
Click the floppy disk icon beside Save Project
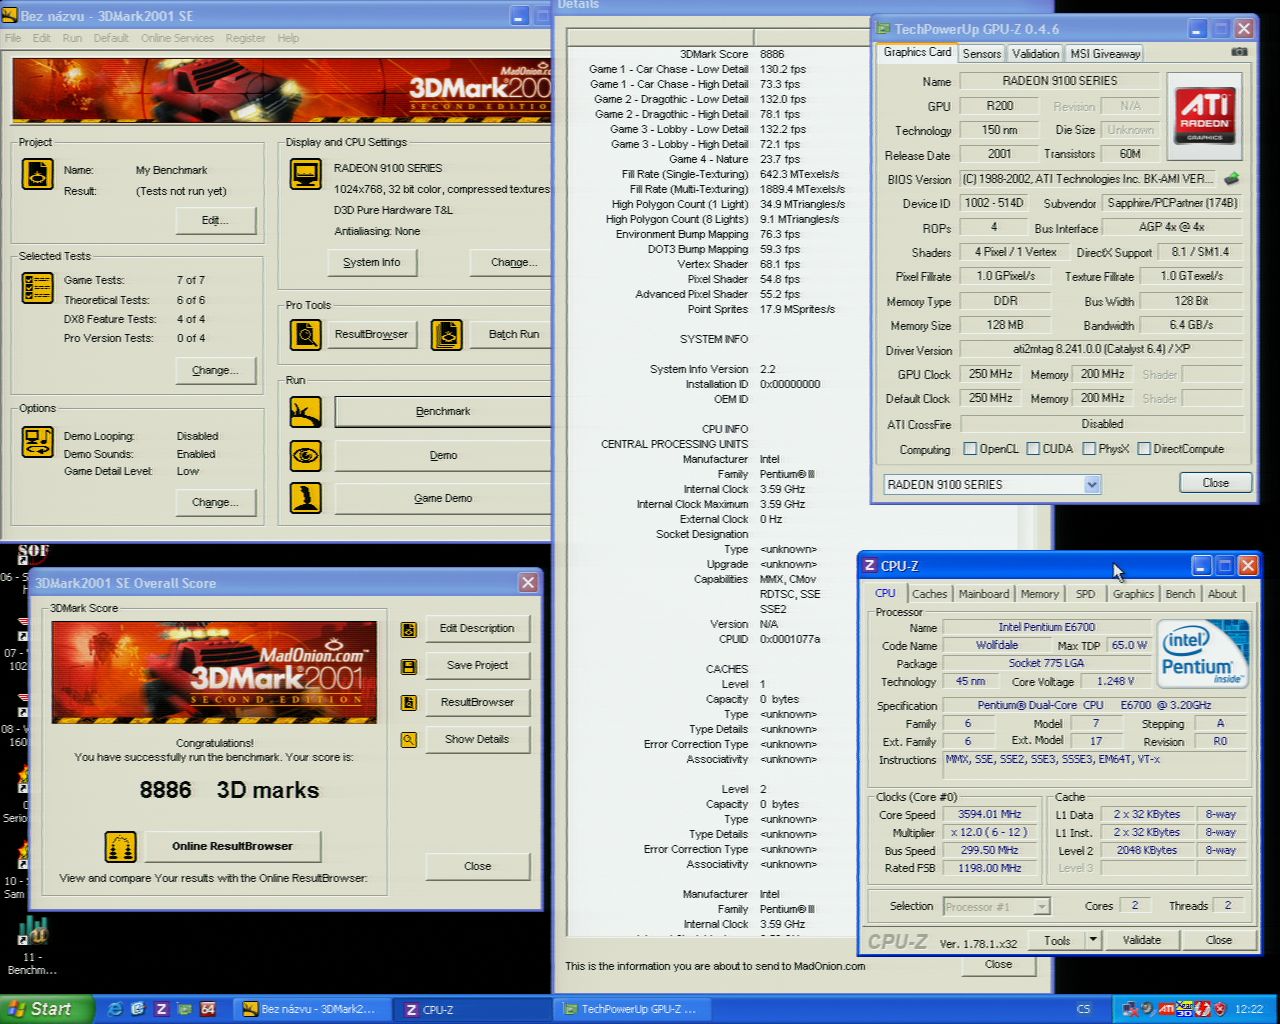(408, 666)
